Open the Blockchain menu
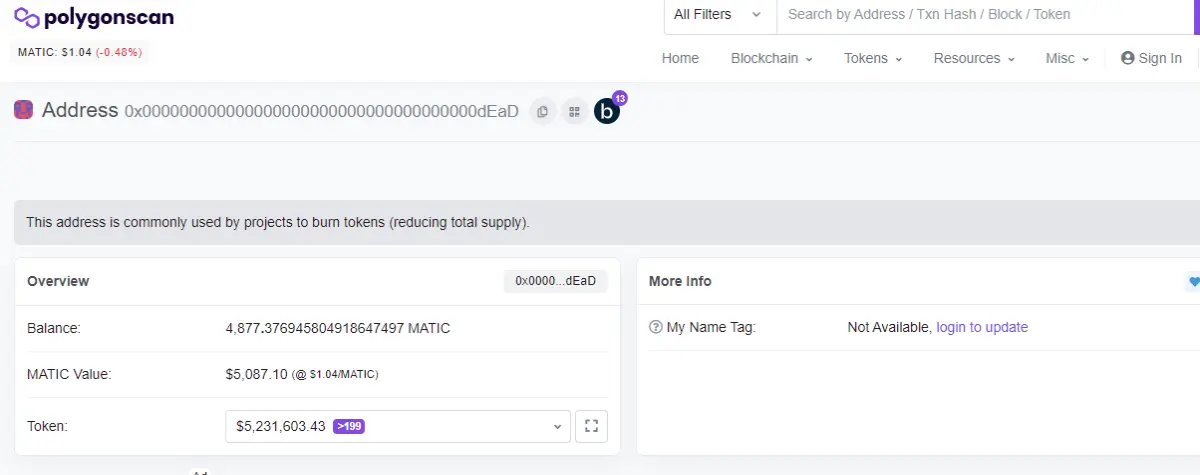The height and width of the screenshot is (475, 1200). [772, 58]
